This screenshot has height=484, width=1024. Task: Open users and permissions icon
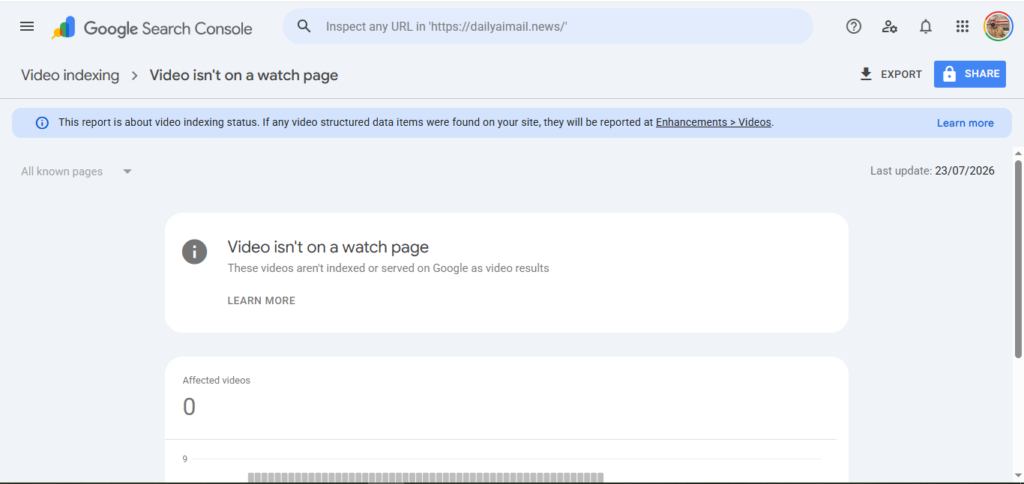[x=889, y=27]
